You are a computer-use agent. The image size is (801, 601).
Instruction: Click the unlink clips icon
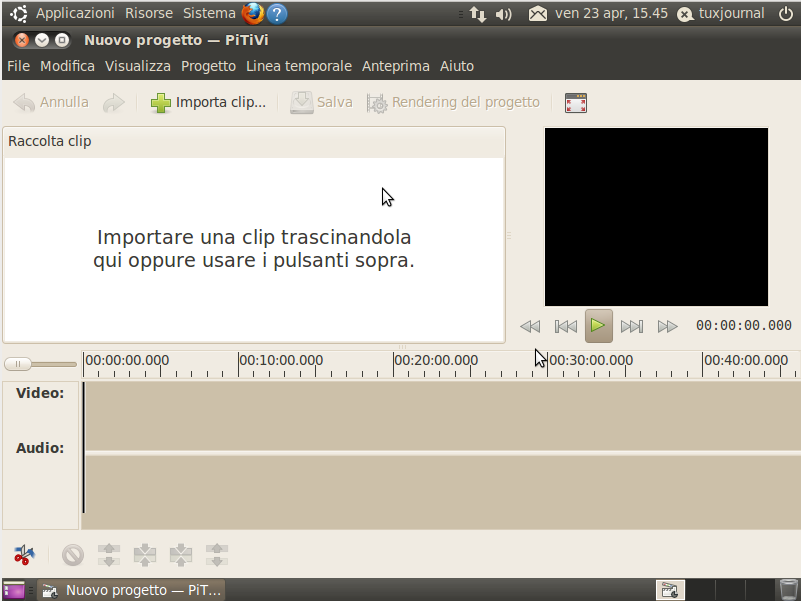[109, 555]
